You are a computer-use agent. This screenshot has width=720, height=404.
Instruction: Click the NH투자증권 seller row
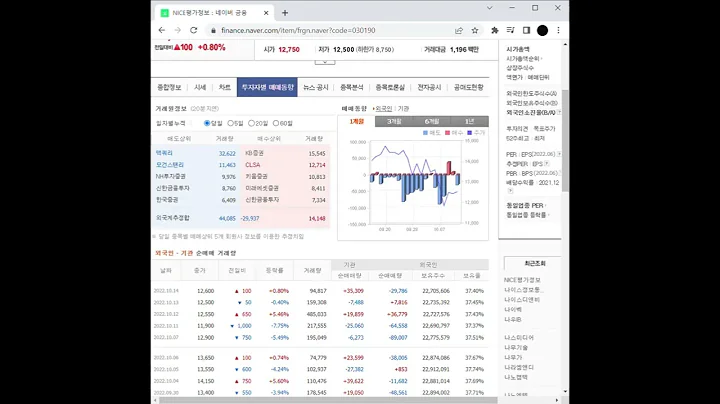[196, 176]
